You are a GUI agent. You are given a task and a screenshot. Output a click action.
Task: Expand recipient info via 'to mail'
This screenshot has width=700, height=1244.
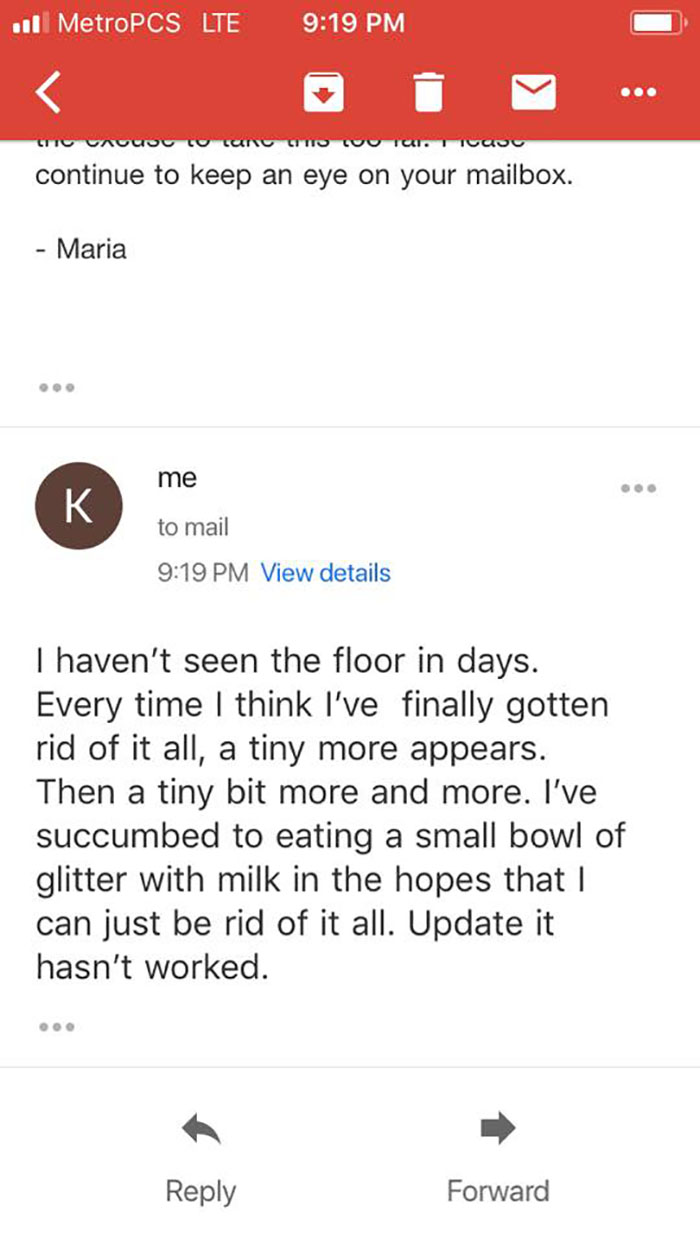pos(192,527)
